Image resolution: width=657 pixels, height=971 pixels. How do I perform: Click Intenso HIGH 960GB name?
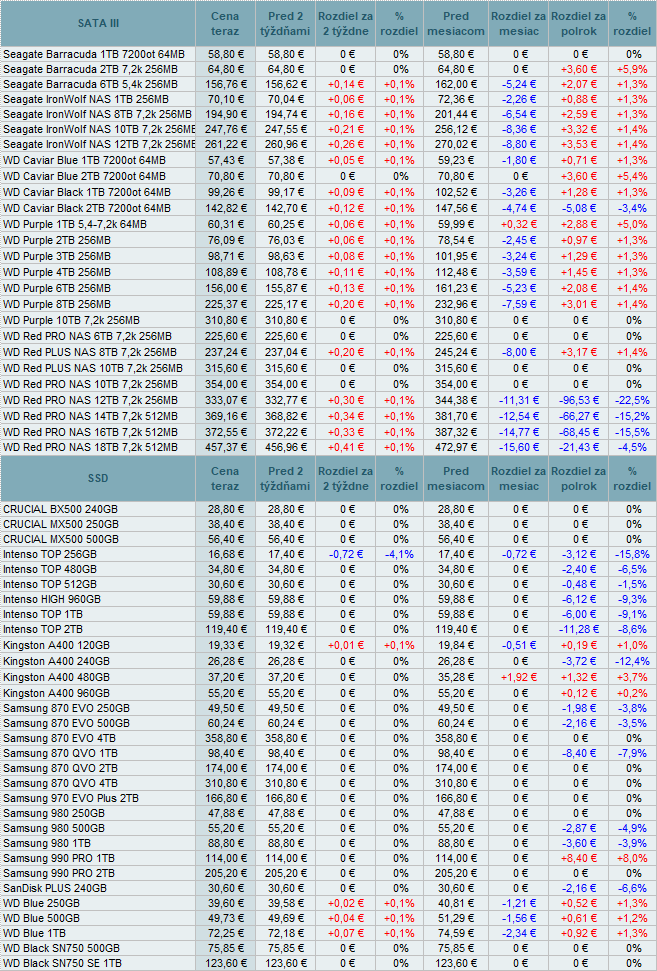(x=52, y=599)
